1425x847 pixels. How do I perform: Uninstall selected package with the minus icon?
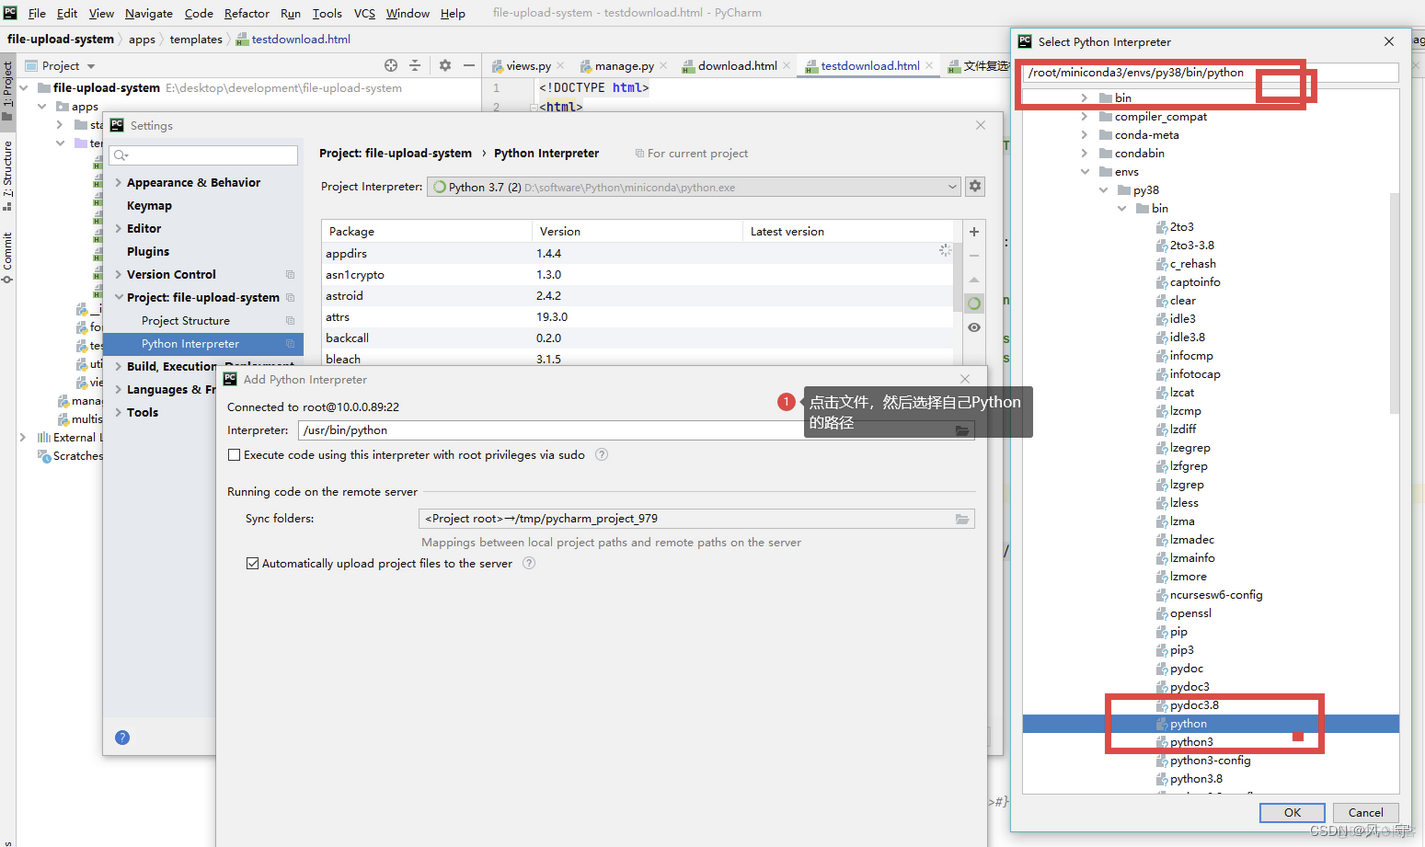(973, 254)
